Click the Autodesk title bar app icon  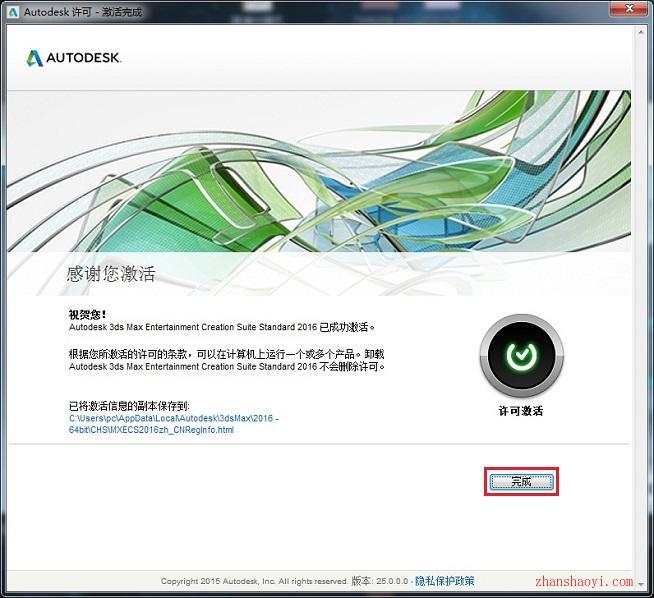coord(13,12)
